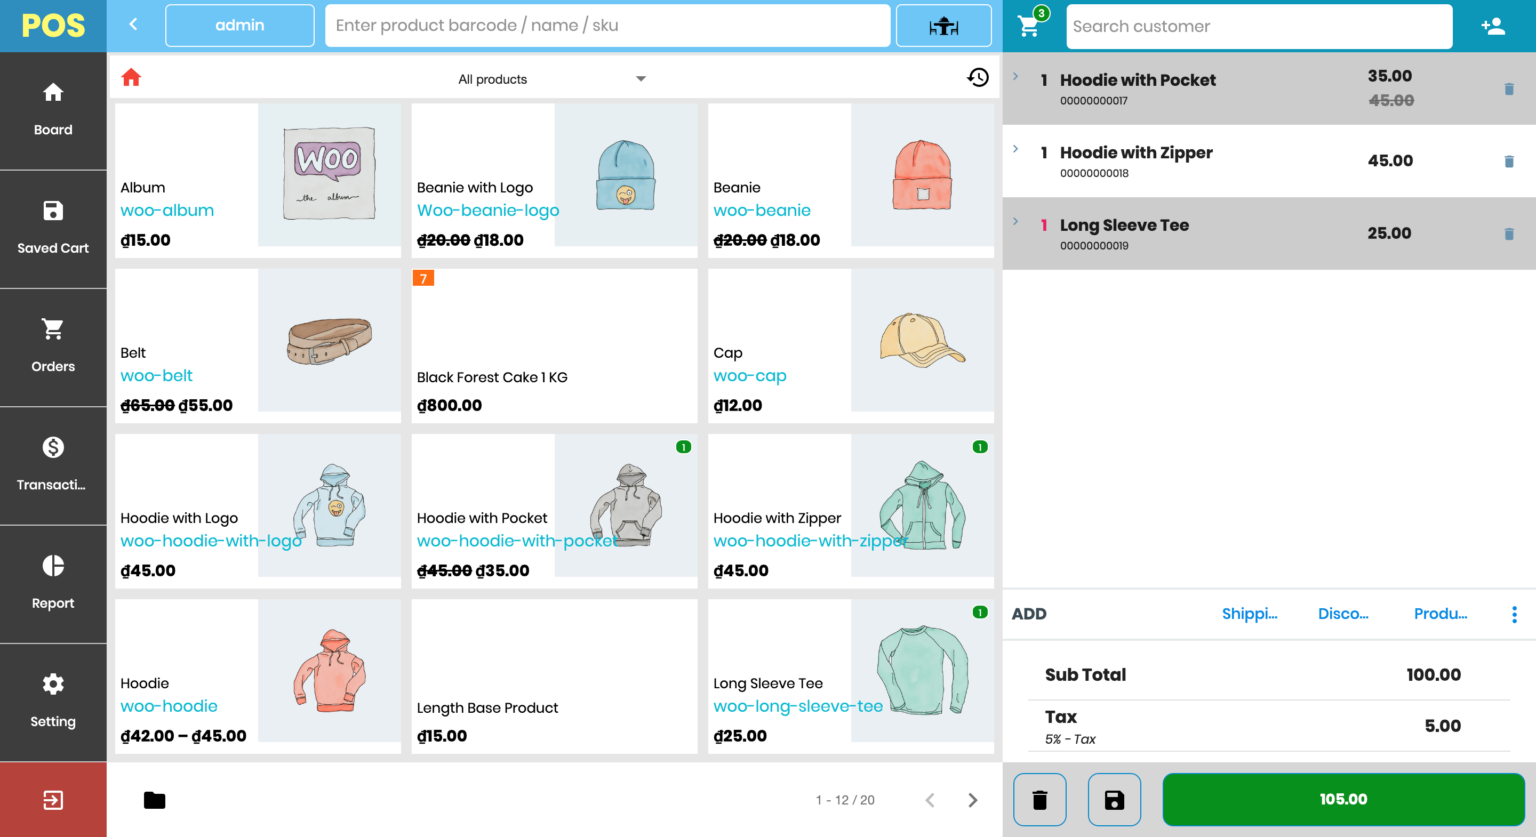Click the add customer icon
The image size is (1536, 837).
[1493, 25]
